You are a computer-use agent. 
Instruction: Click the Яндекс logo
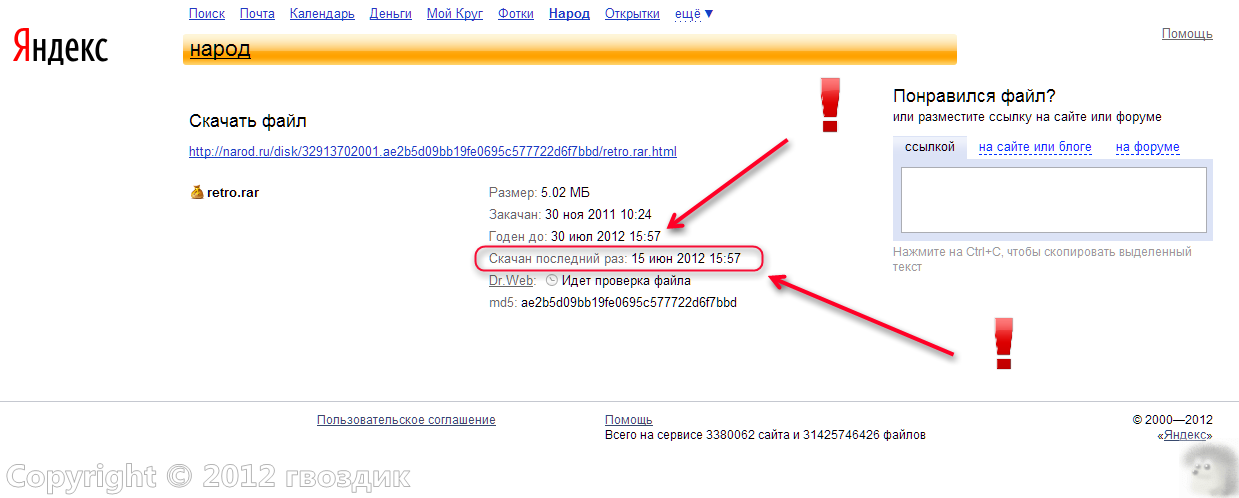point(60,47)
